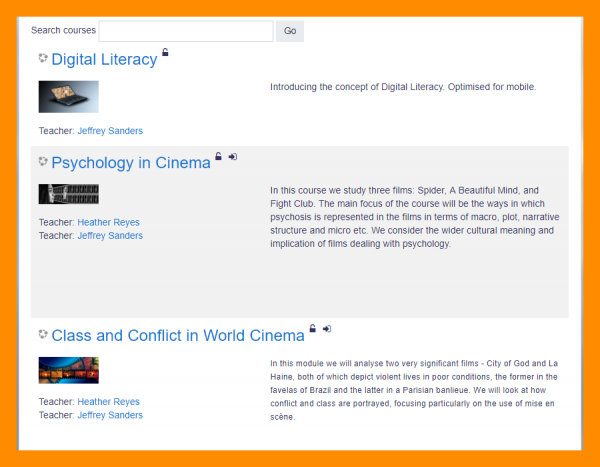Click the course icon beside Psychology in Cinema
This screenshot has width=600, height=467.
[x=43, y=162]
